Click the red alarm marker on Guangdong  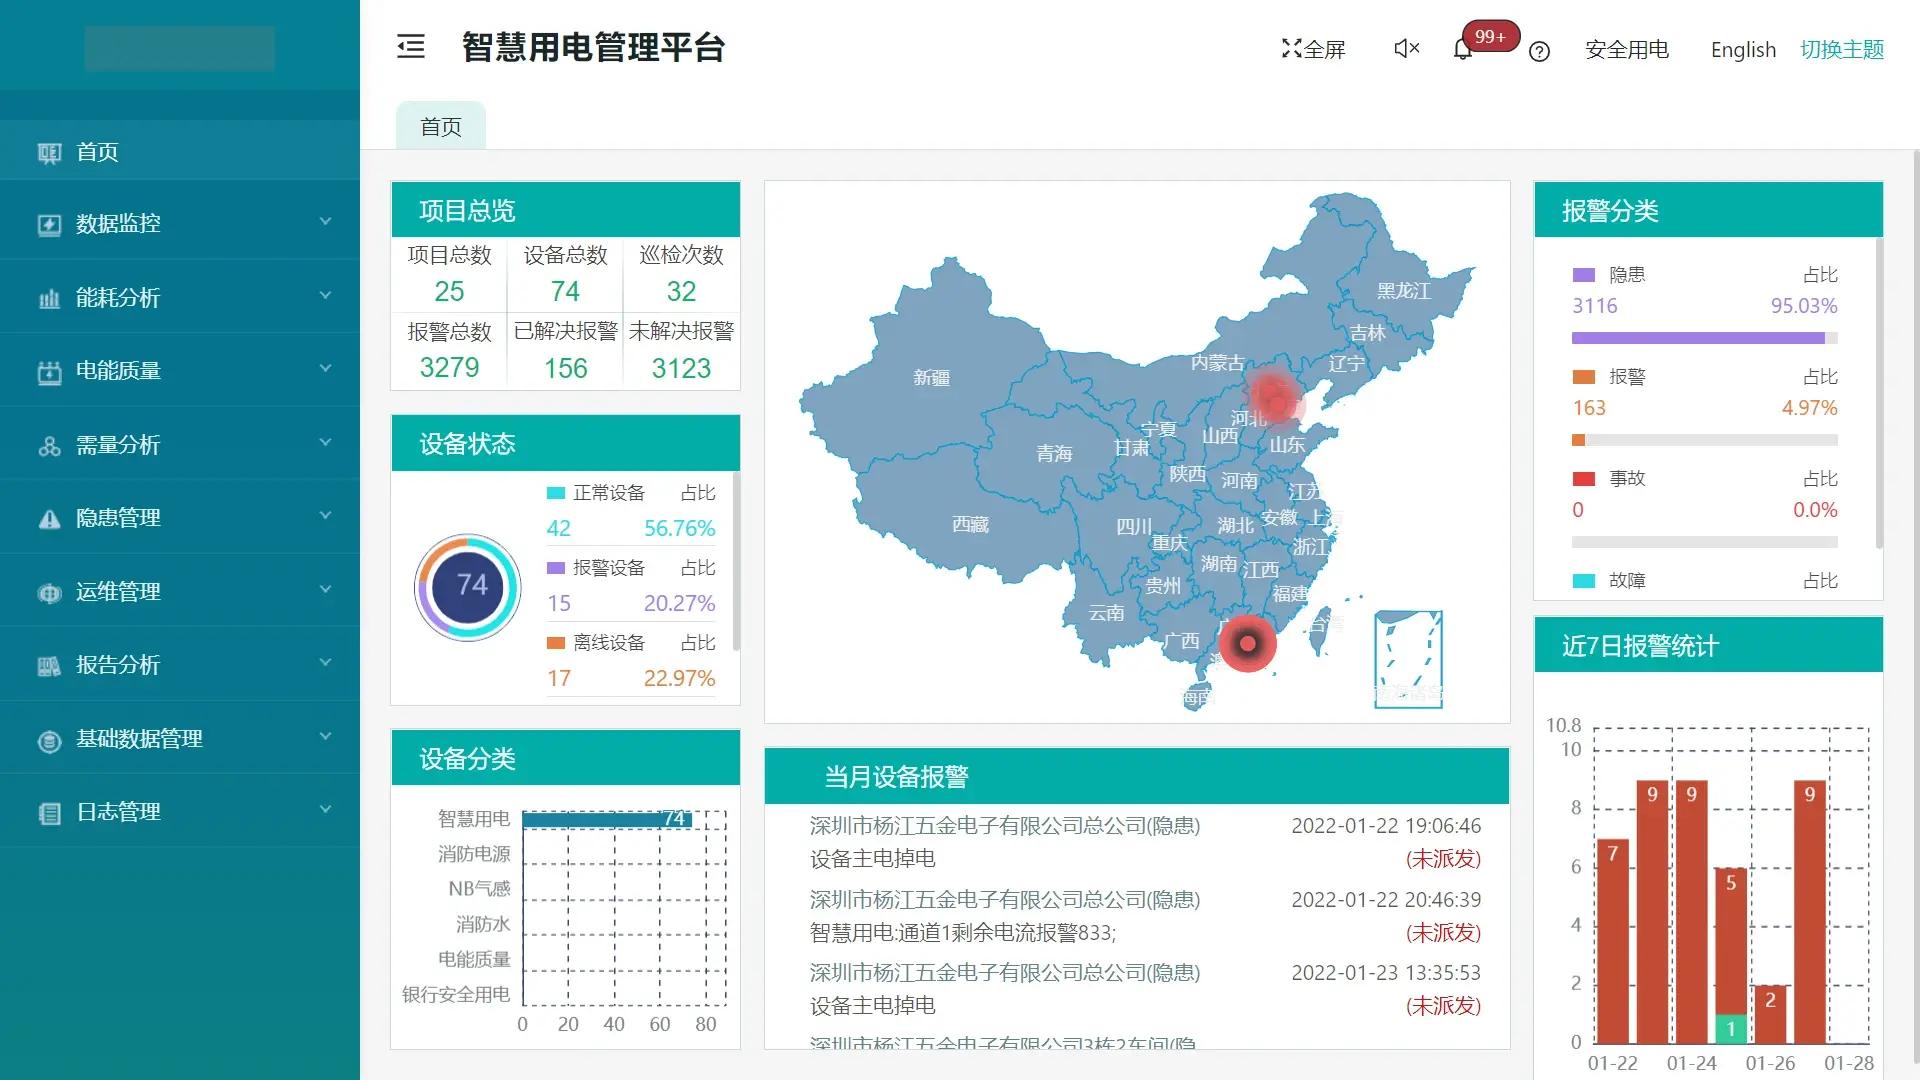(1247, 644)
